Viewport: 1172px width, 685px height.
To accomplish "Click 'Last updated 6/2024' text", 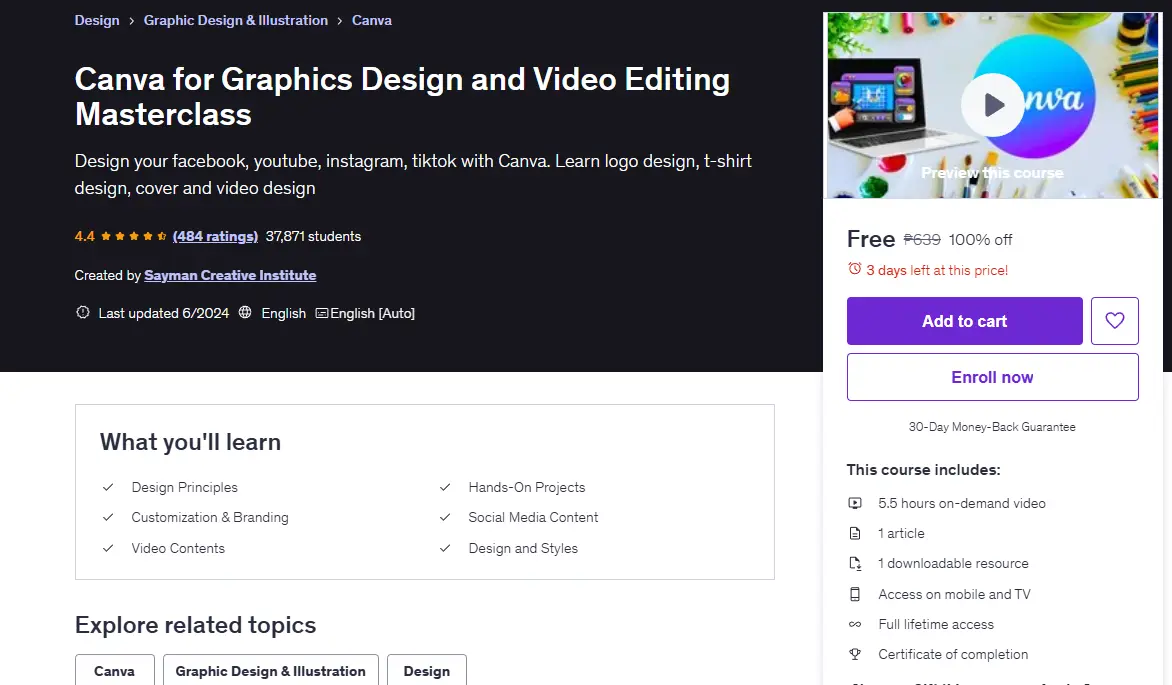I will pyautogui.click(x=164, y=313).
